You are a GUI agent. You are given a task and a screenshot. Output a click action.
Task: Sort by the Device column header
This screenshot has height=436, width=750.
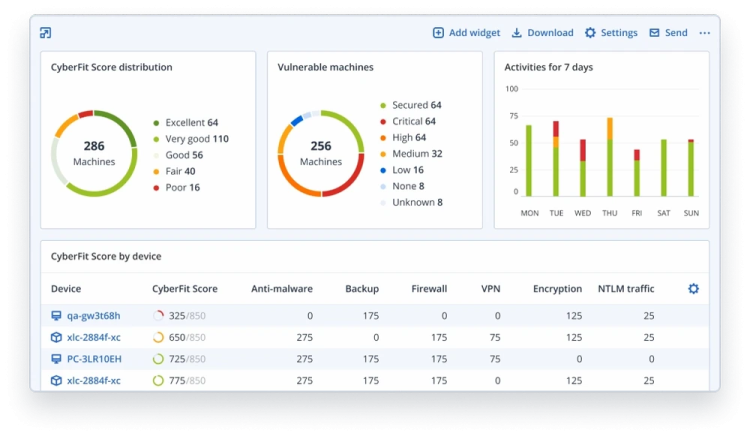pyautogui.click(x=66, y=289)
